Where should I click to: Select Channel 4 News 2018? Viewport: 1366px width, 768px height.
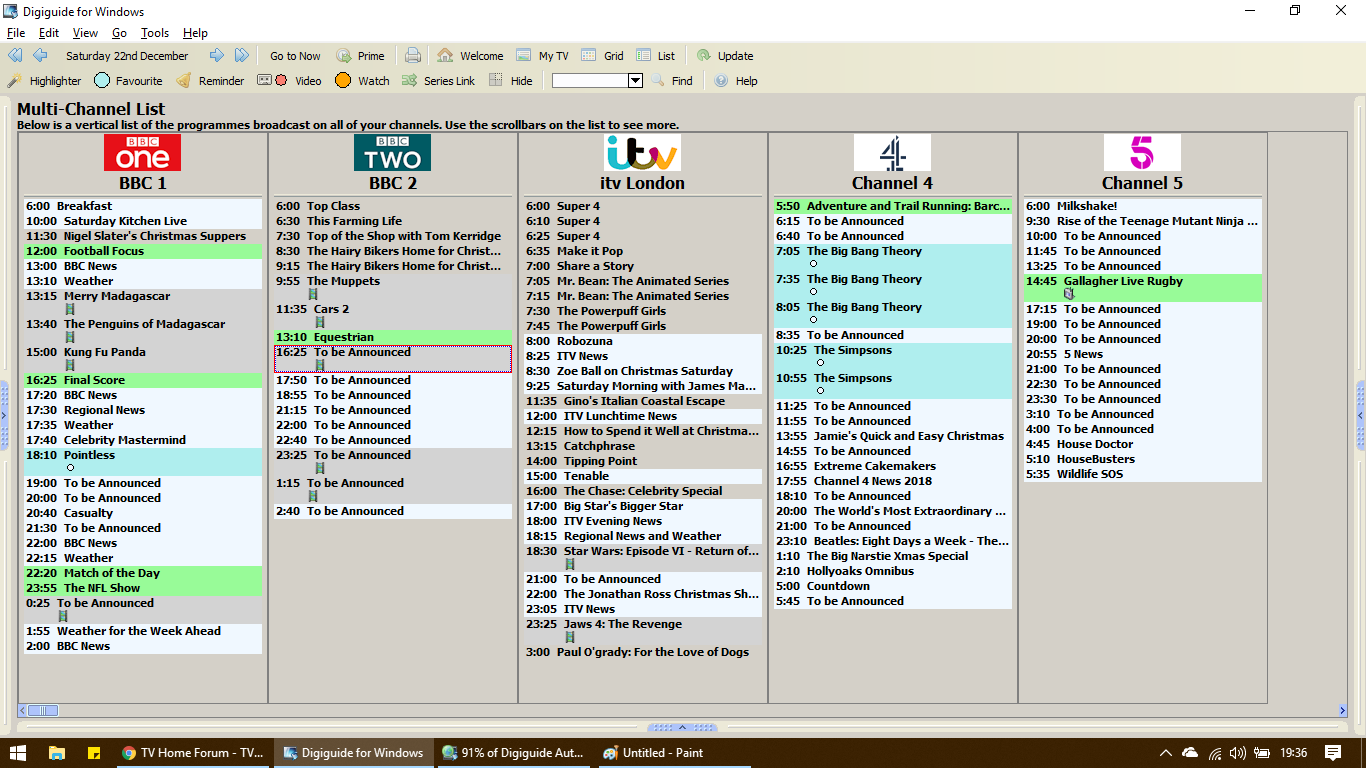[x=893, y=481]
